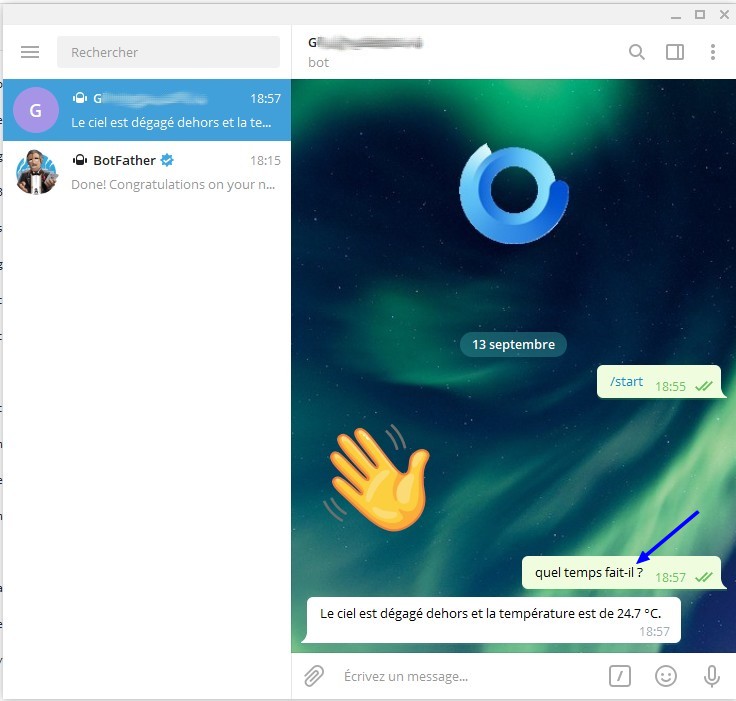Maximize the Telegram window
The width and height of the screenshot is (736, 701).
click(x=700, y=15)
